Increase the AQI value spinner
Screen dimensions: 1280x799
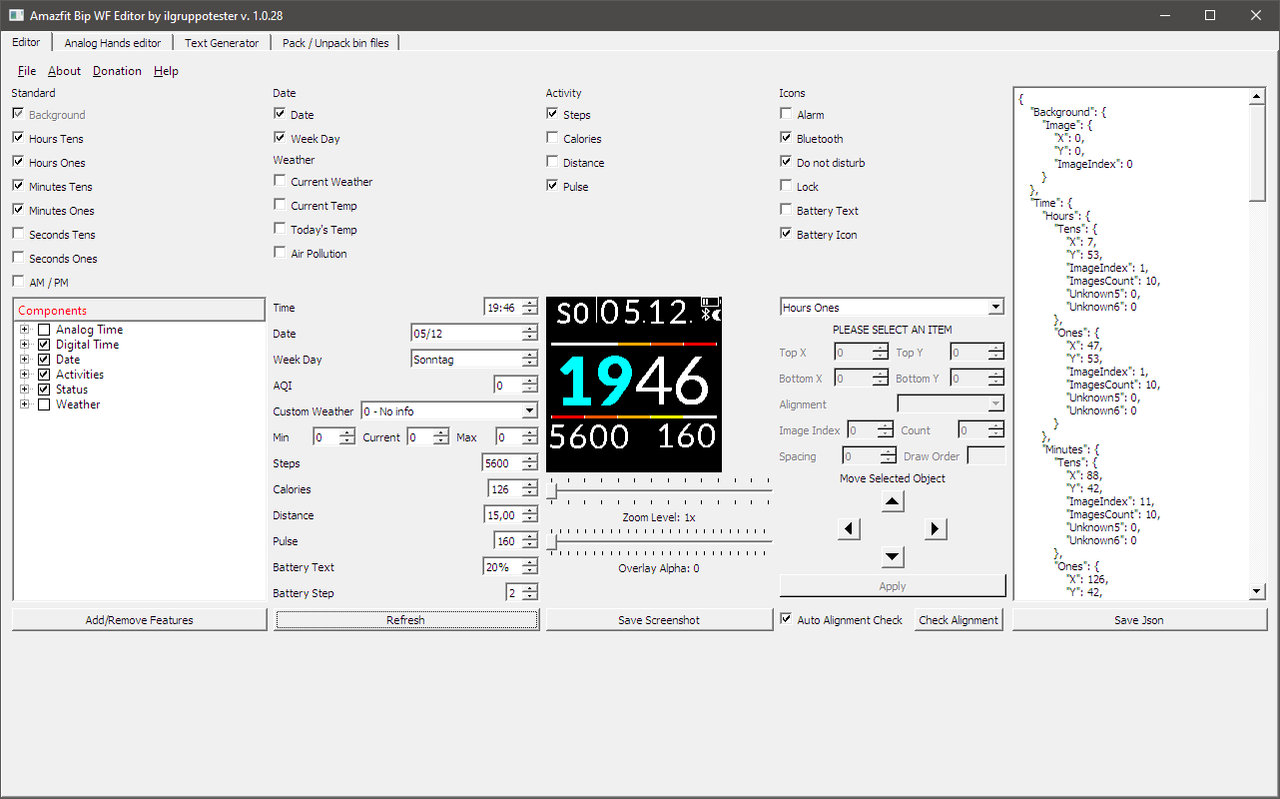pos(530,380)
